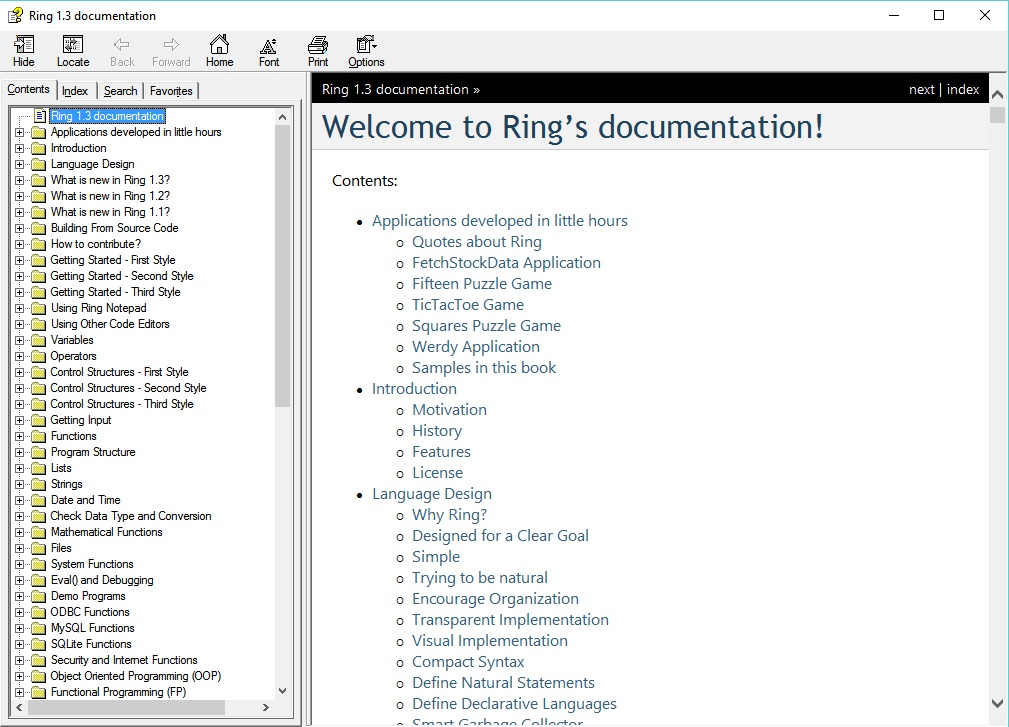
Task: Click the folder icon beside Operators
Action: click(x=39, y=356)
